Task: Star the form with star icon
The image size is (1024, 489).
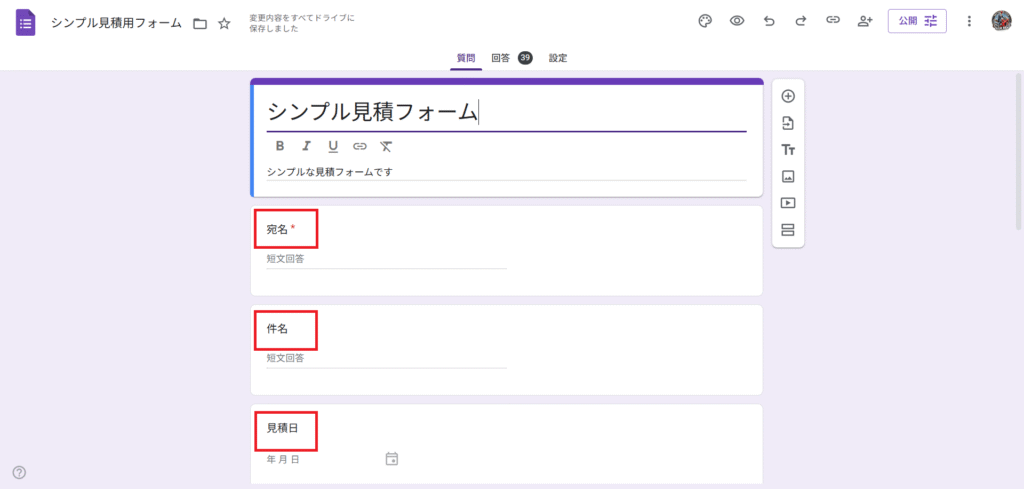Action: (224, 23)
